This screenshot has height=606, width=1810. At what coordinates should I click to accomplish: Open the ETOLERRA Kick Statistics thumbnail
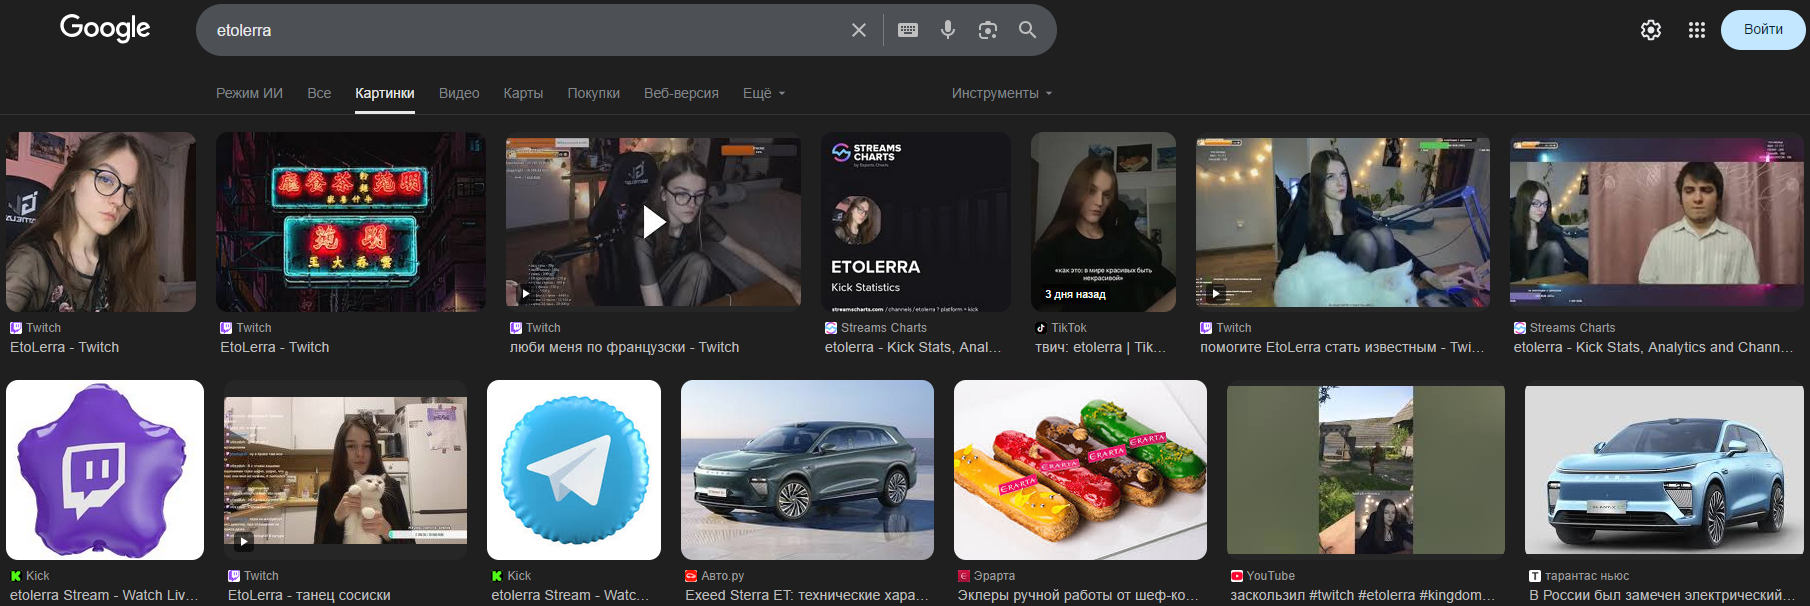(916, 222)
